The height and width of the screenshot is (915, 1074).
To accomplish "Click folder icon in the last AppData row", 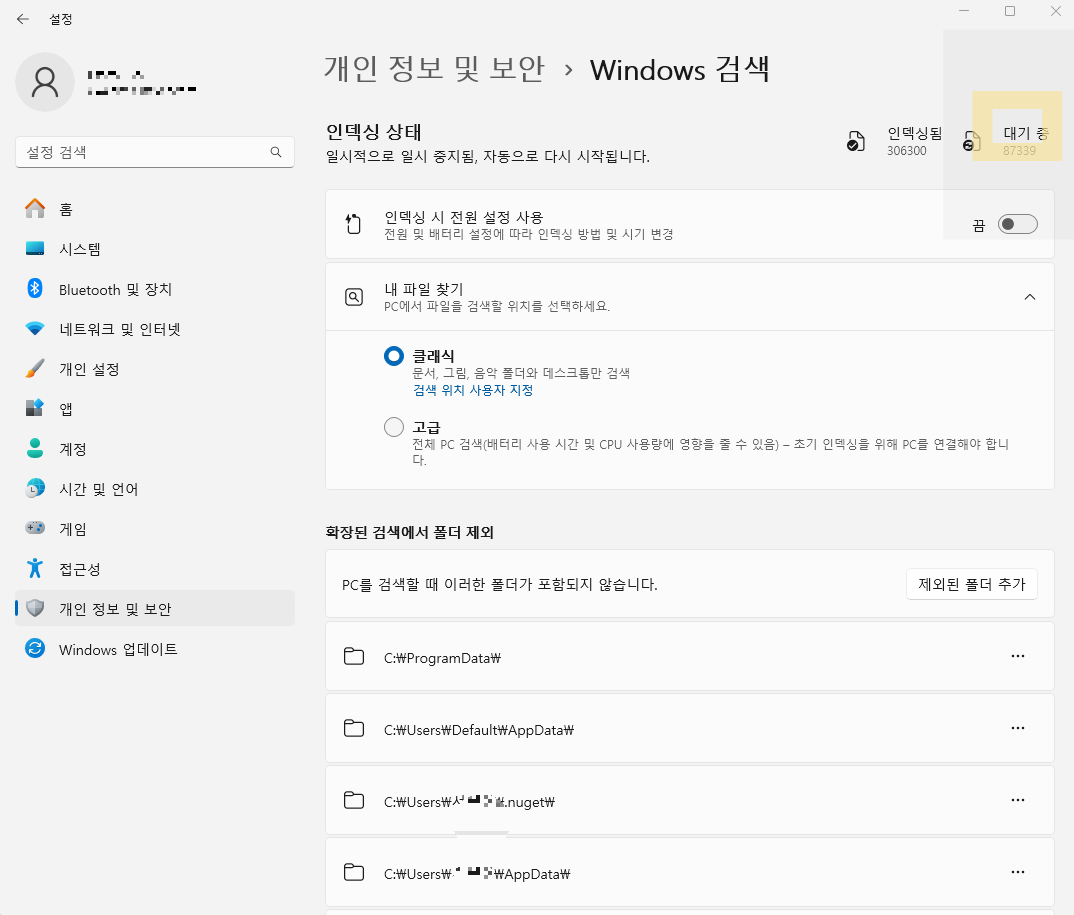I will click(x=353, y=872).
